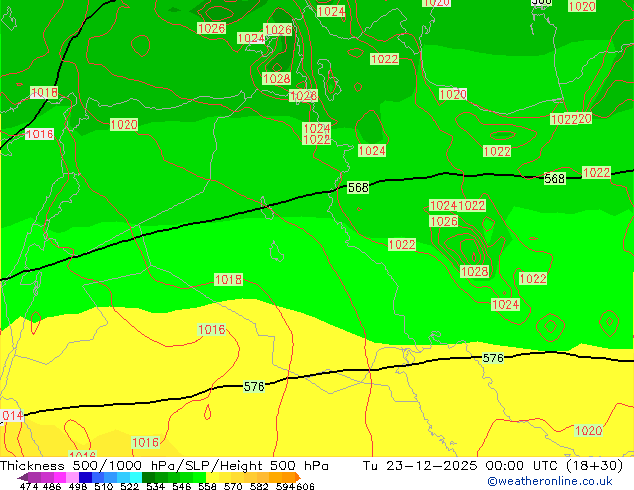Select the dark blue legend swatch above 498
Screen dimensions: 634x490
85,477
